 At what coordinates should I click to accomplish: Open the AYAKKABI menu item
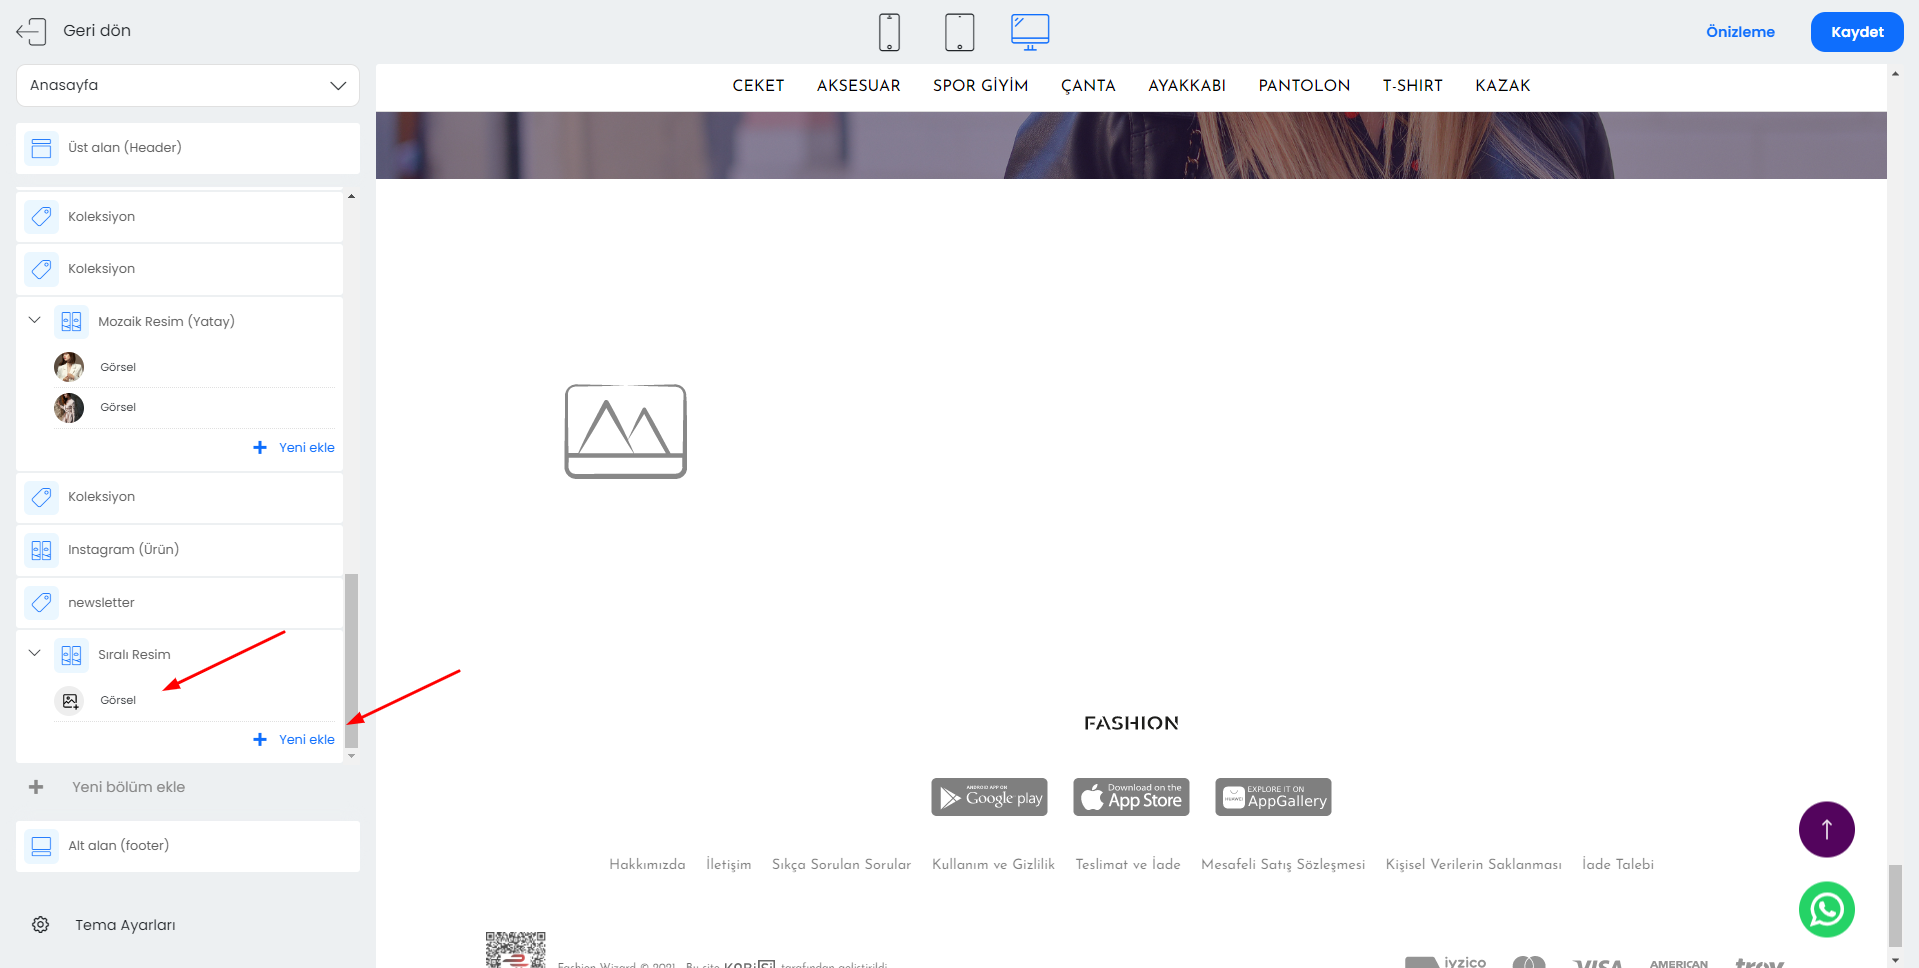tap(1186, 86)
